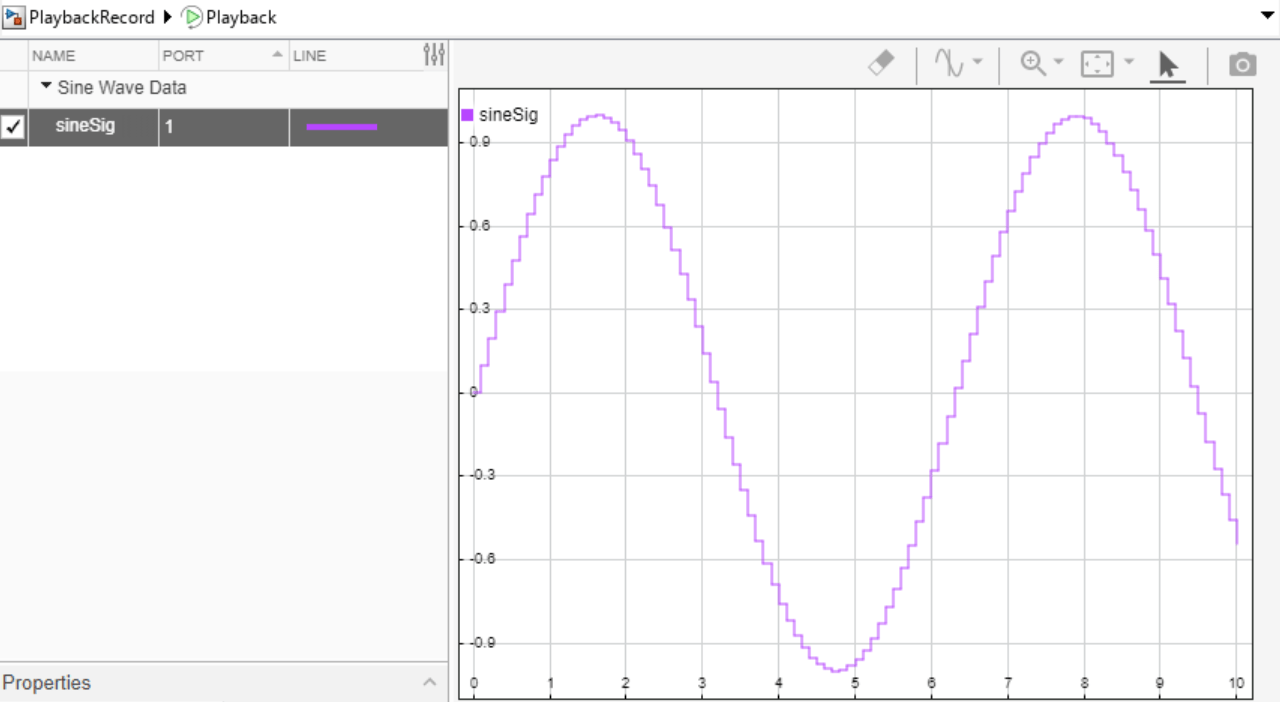Select the pointer selection tool
The height and width of the screenshot is (702, 1280).
(x=1167, y=64)
